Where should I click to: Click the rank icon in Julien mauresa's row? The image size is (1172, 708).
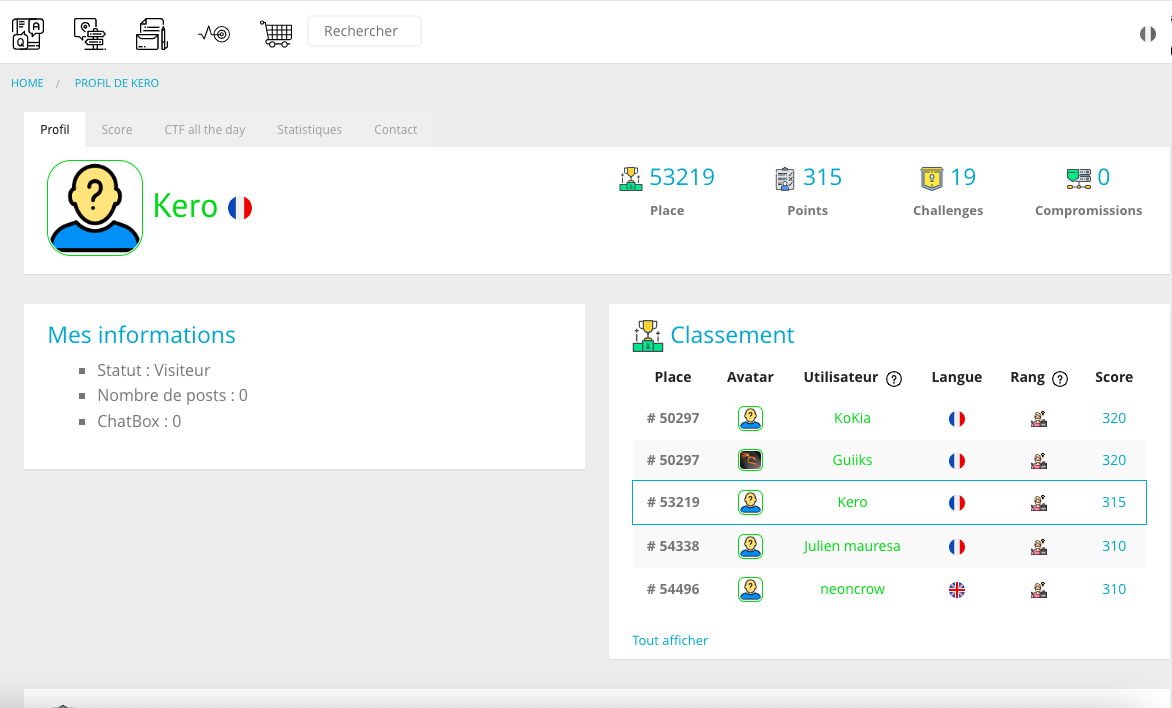click(1039, 547)
